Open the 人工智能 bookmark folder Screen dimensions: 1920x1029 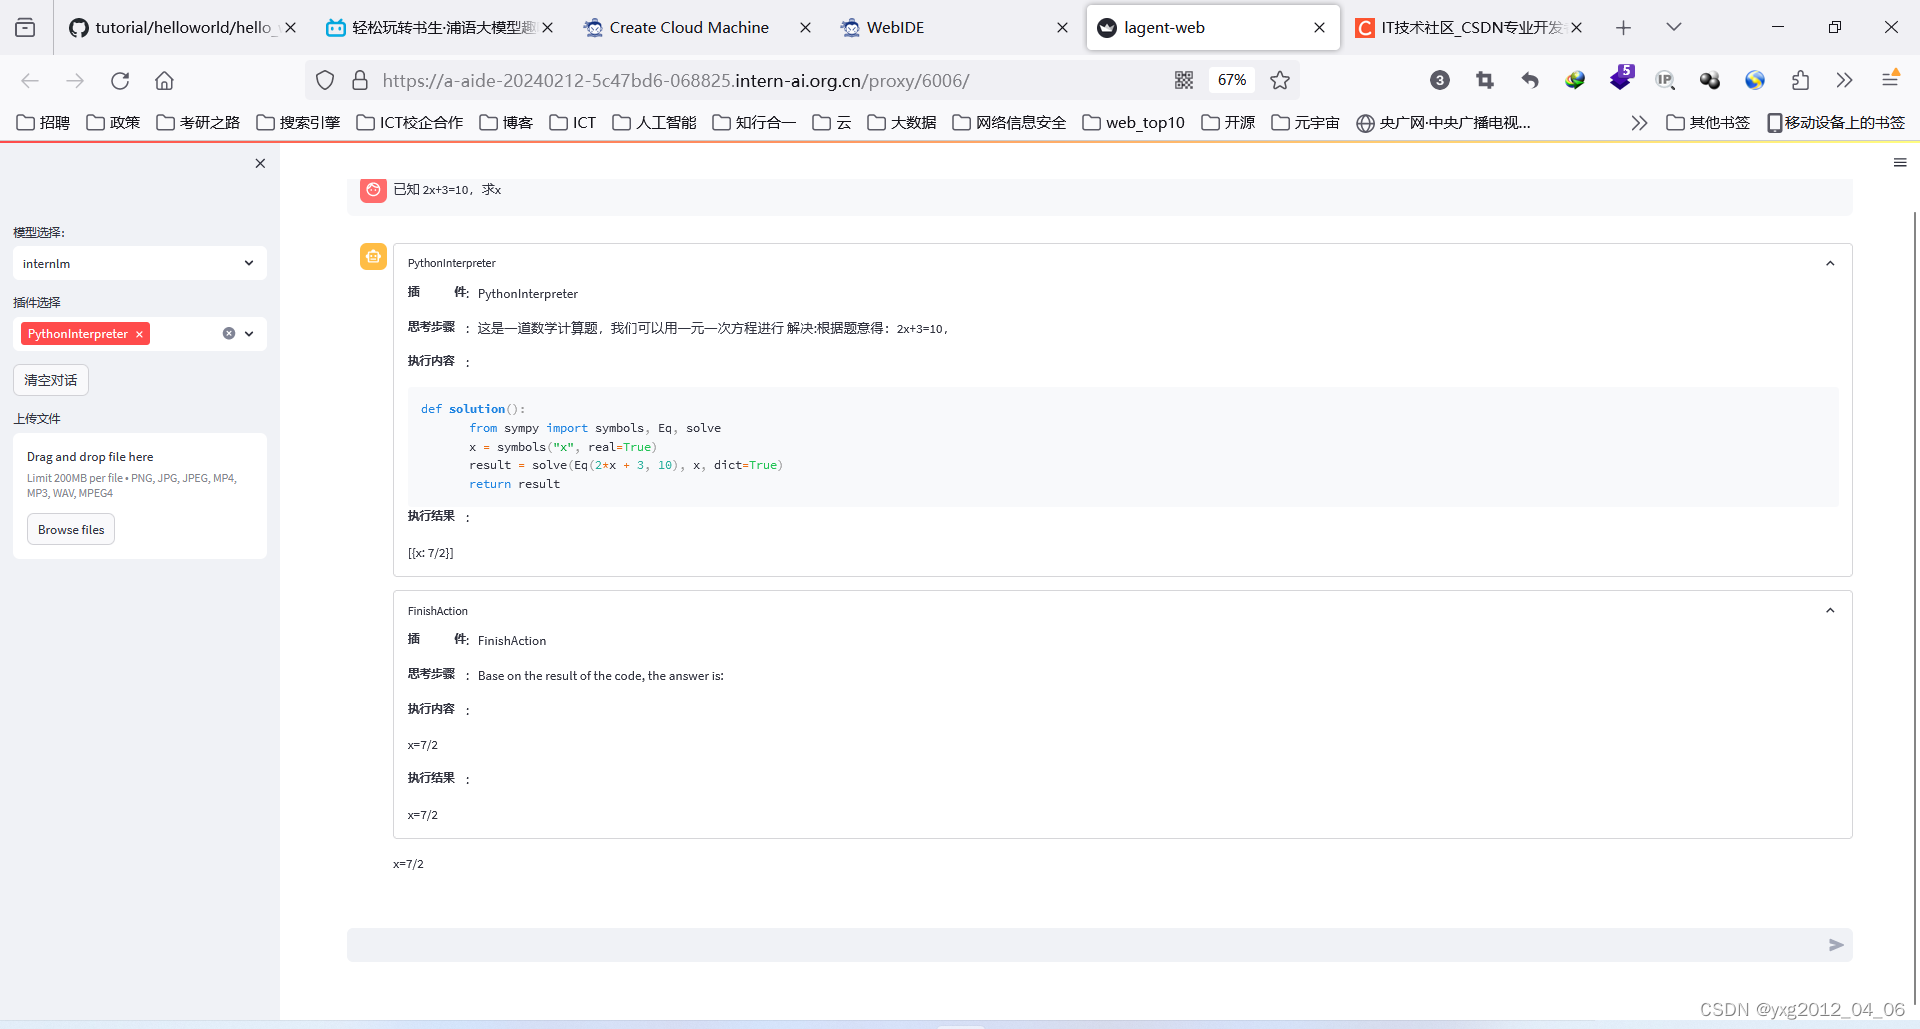[x=654, y=122]
